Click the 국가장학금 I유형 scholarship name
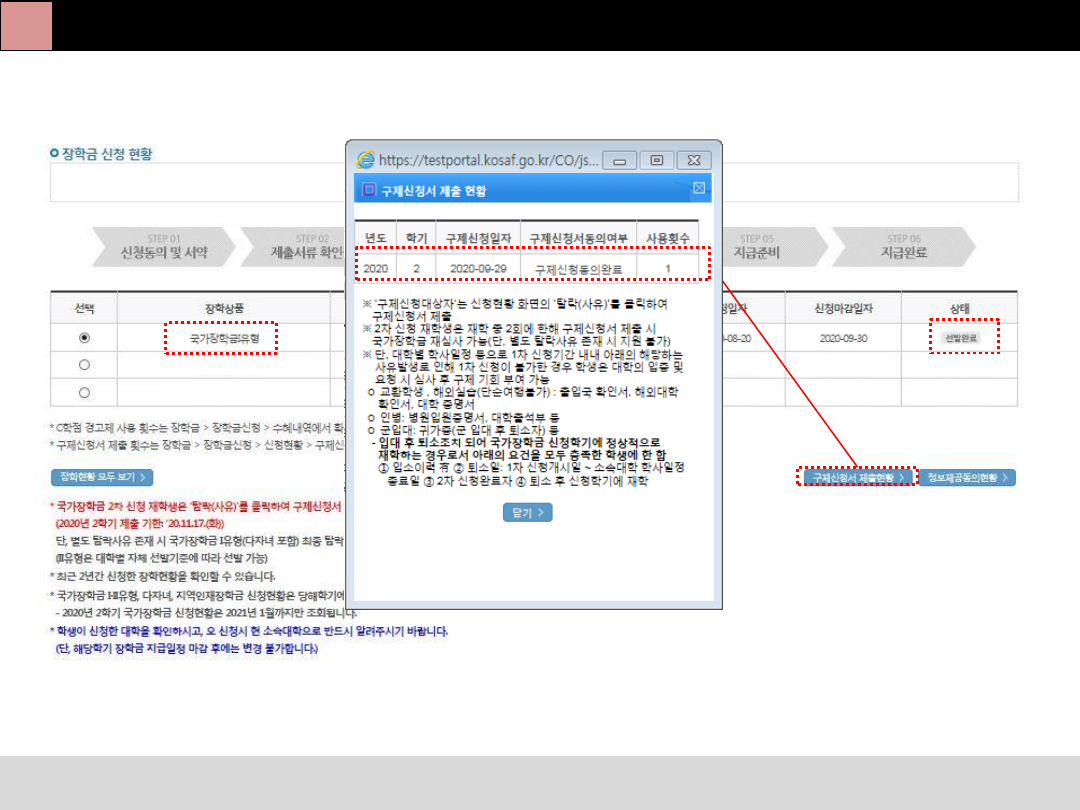 [x=224, y=339]
